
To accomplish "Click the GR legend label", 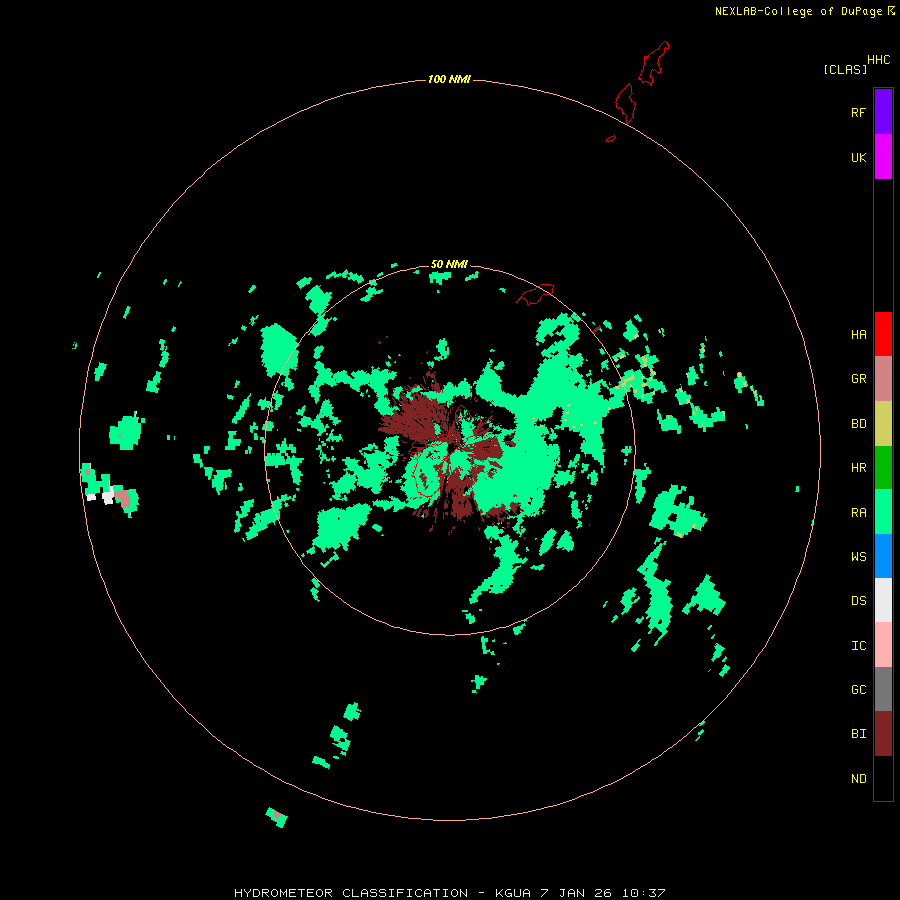I will [858, 379].
